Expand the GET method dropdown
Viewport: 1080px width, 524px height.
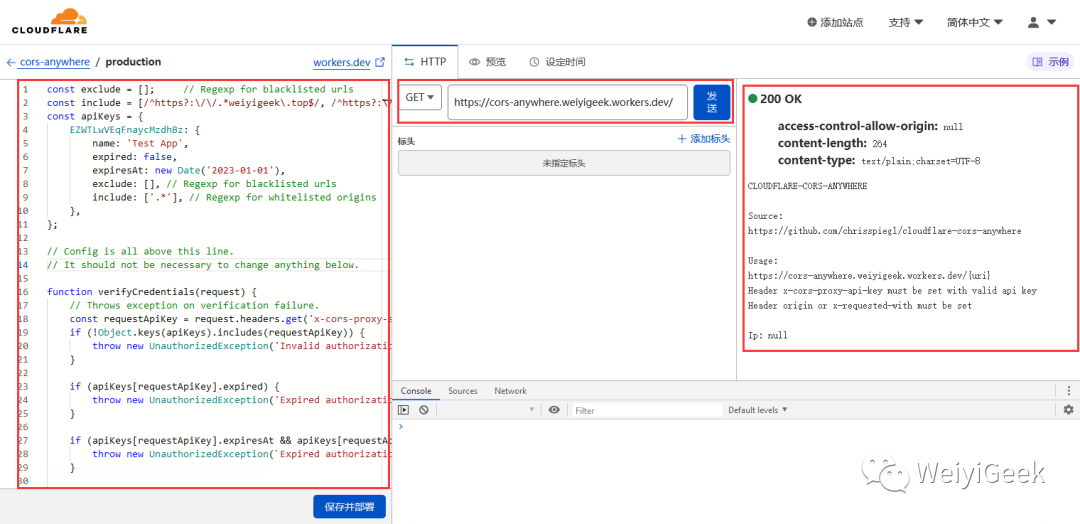[420, 98]
